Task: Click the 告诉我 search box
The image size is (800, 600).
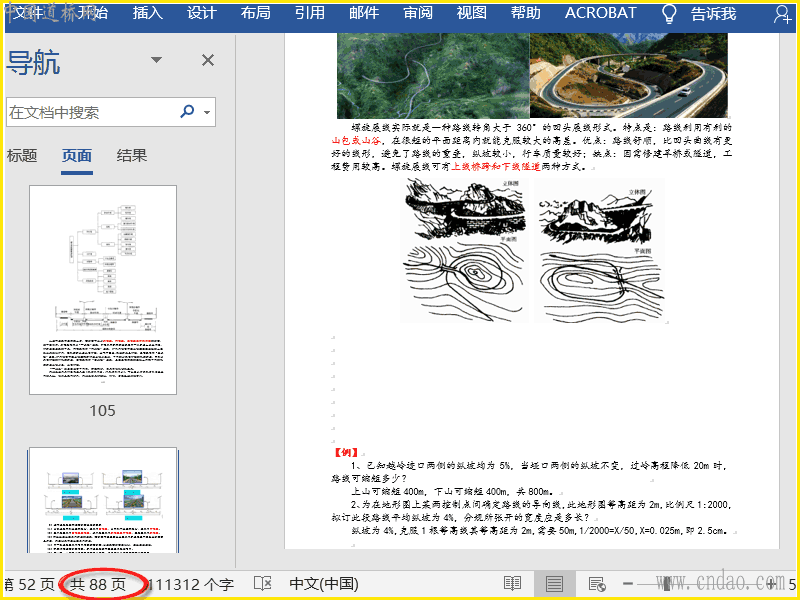Action: pos(714,14)
